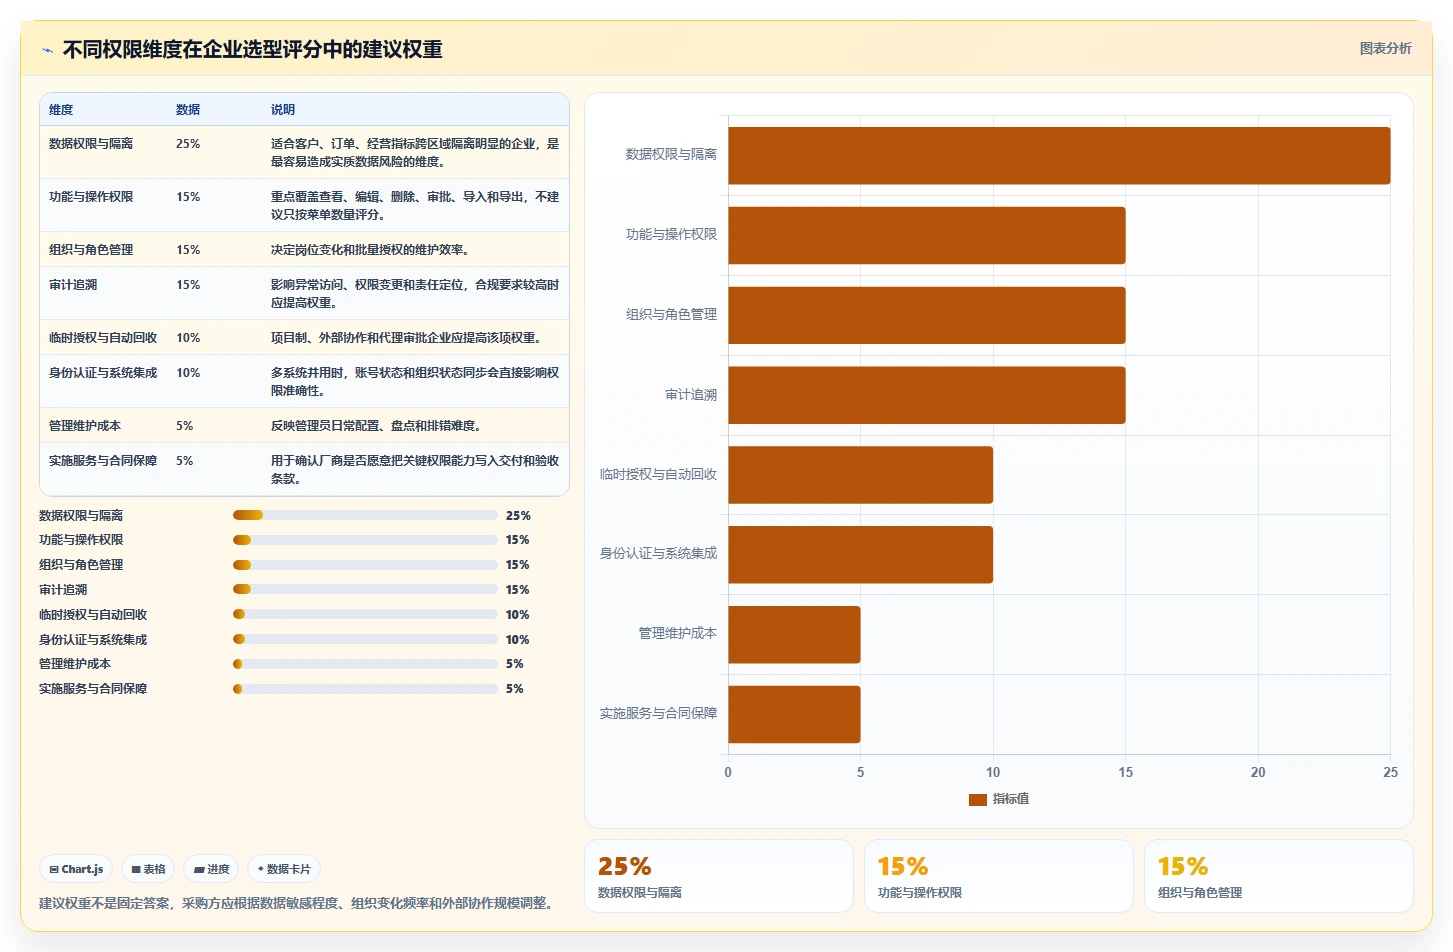Viewport: 1453px width, 952px height.
Task: Click the x-axis label 20
Action: tap(1258, 772)
